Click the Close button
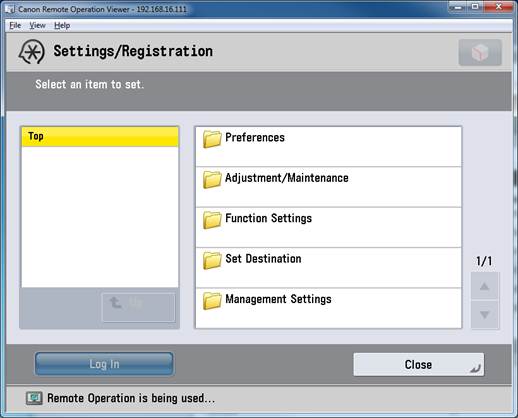The image size is (518, 418). [419, 364]
